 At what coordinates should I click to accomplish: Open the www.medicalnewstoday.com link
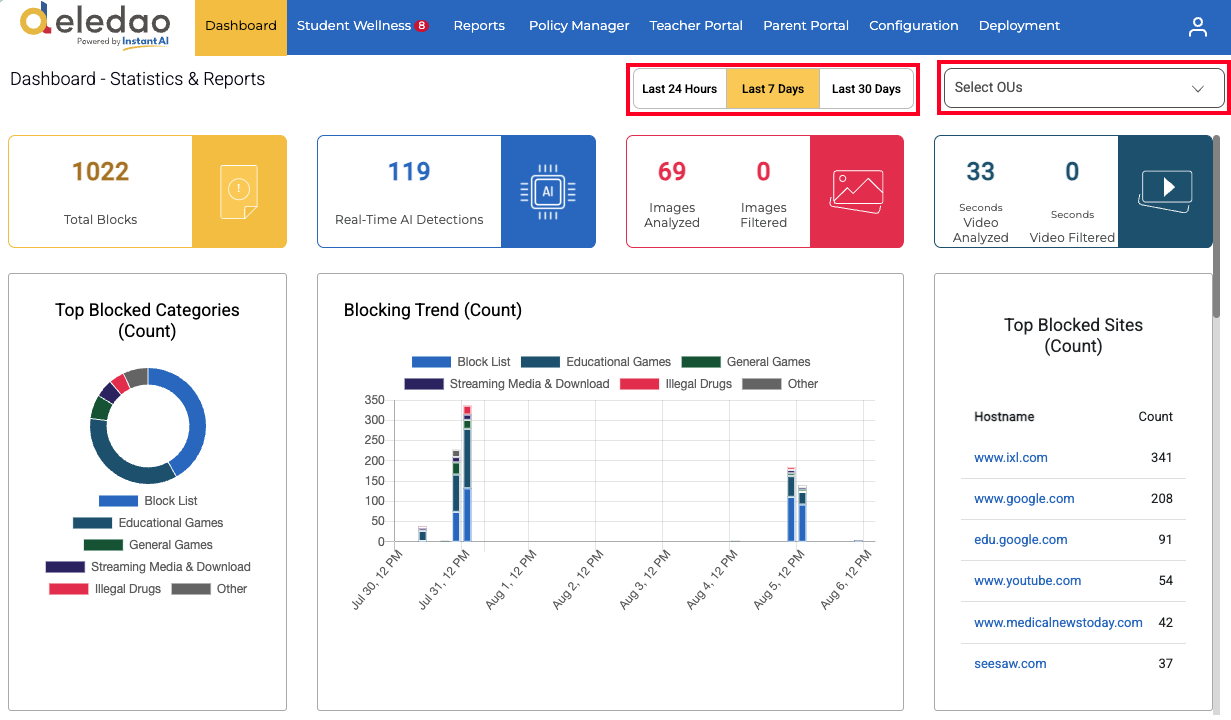pyautogui.click(x=1058, y=622)
